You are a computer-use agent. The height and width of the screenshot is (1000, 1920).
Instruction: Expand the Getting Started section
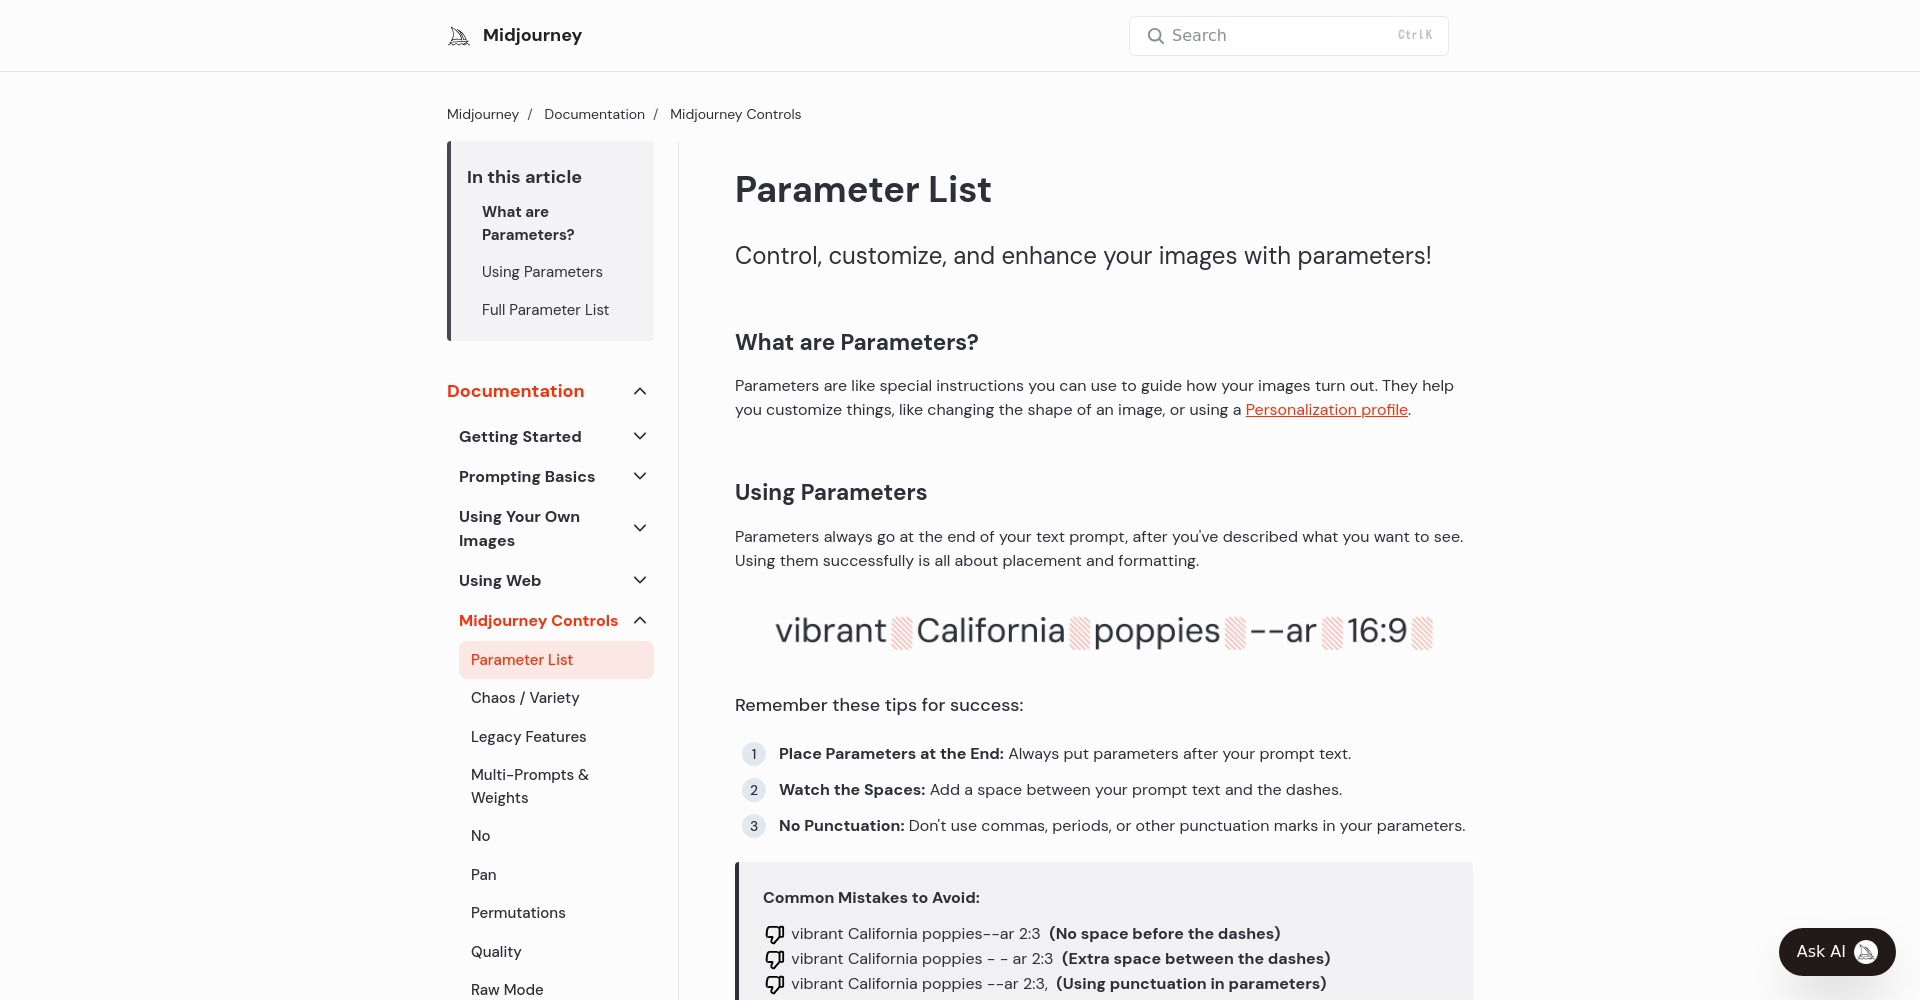pyautogui.click(x=640, y=436)
